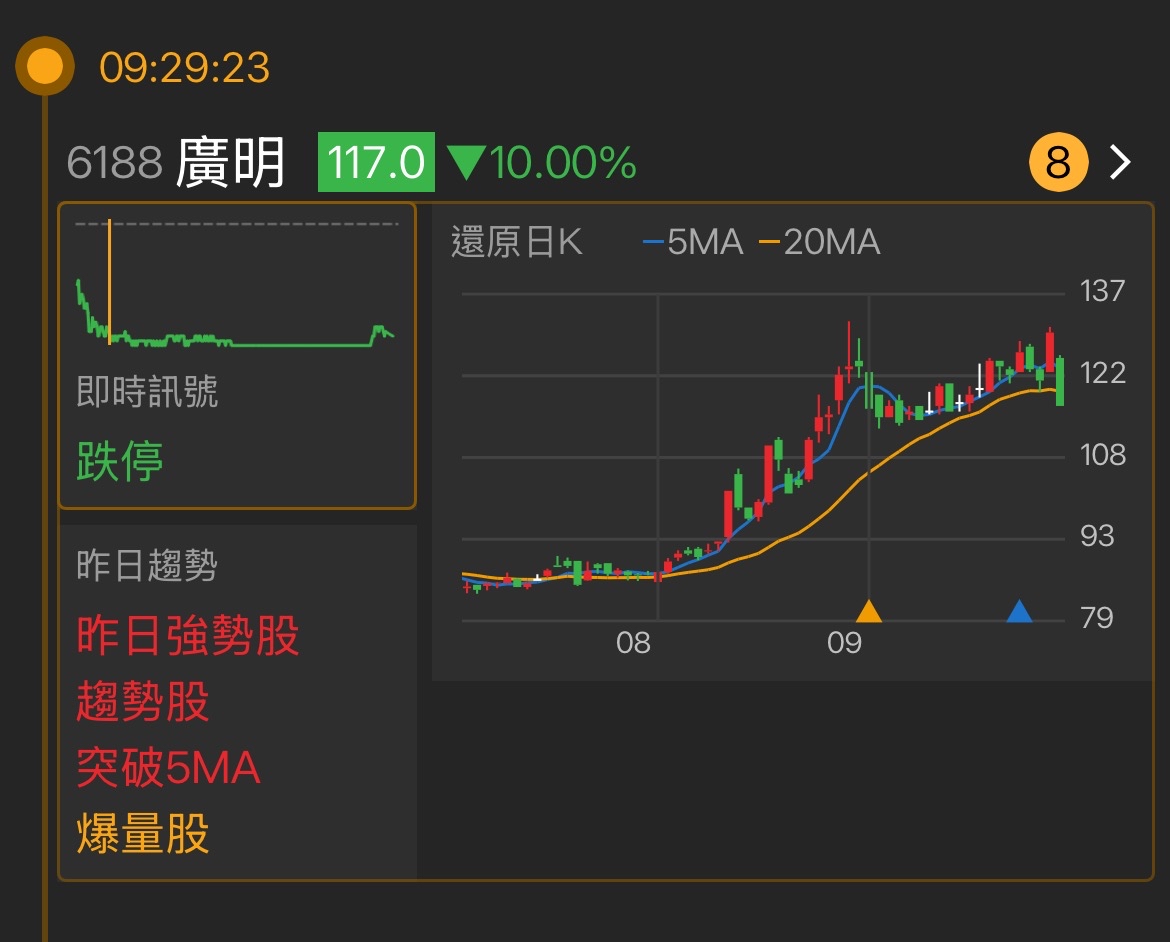Click the orange triangle marker on chart
The width and height of the screenshot is (1170, 942).
[x=868, y=611]
